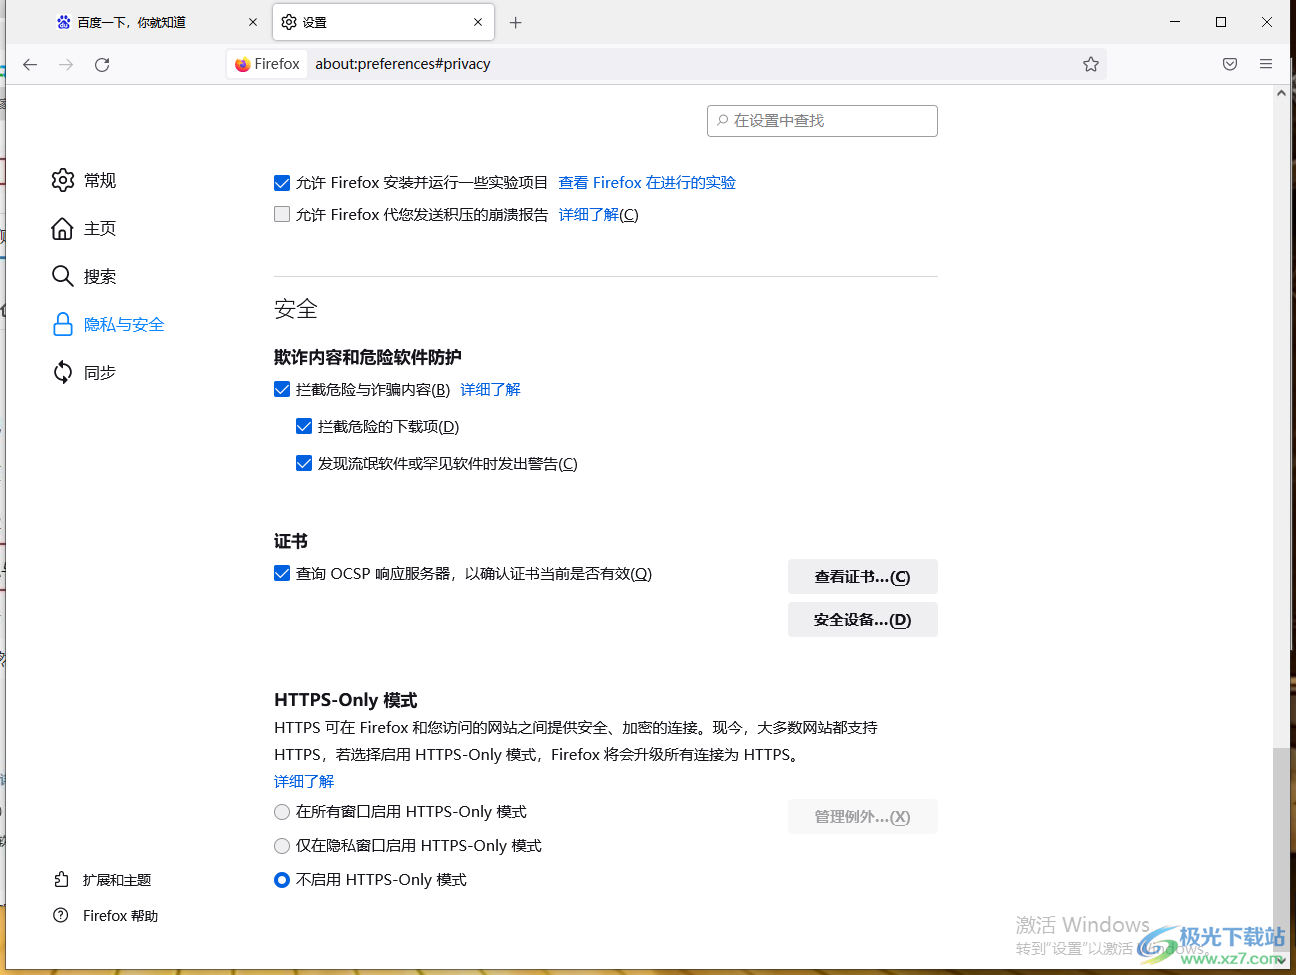Click the Baidu paw favicon on first tab
The image size is (1296, 975).
pyautogui.click(x=64, y=22)
